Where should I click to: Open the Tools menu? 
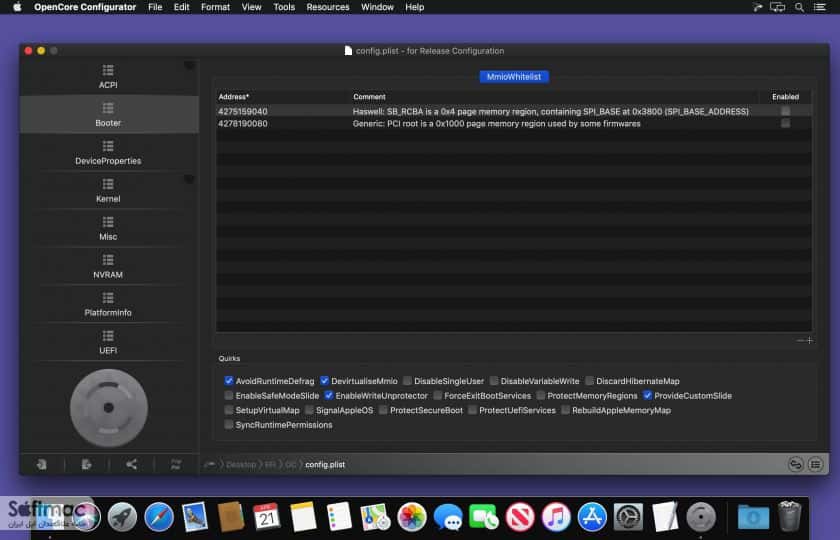pyautogui.click(x=284, y=7)
